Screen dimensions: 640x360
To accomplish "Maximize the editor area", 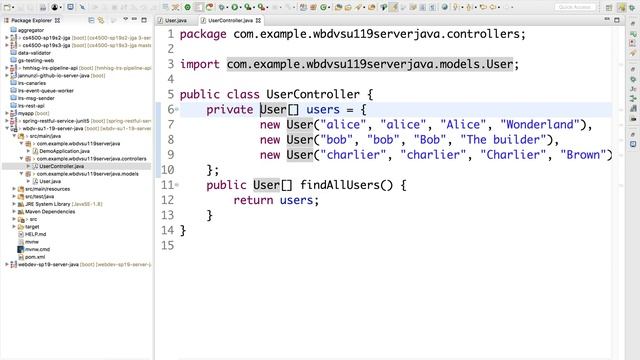I will coord(617,20).
